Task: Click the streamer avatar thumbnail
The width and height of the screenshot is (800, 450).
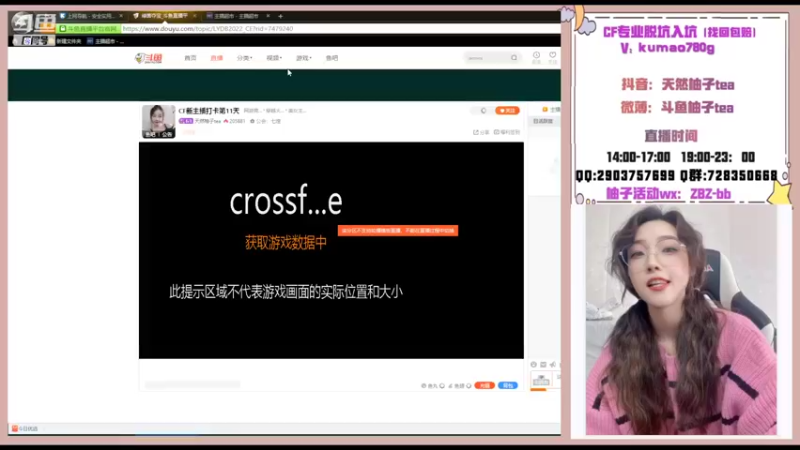Action: (x=159, y=121)
